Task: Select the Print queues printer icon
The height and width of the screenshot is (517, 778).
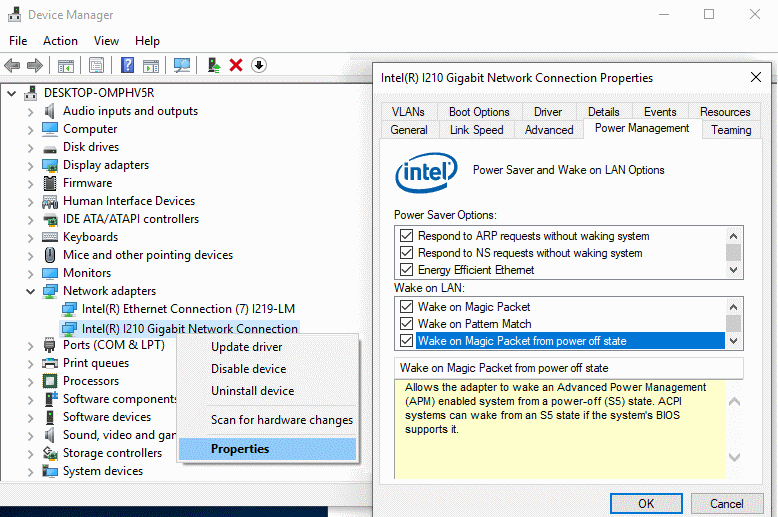Action: 50,363
